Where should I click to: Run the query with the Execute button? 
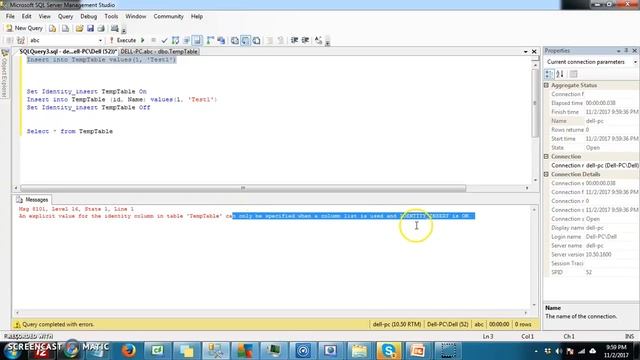pyautogui.click(x=122, y=40)
